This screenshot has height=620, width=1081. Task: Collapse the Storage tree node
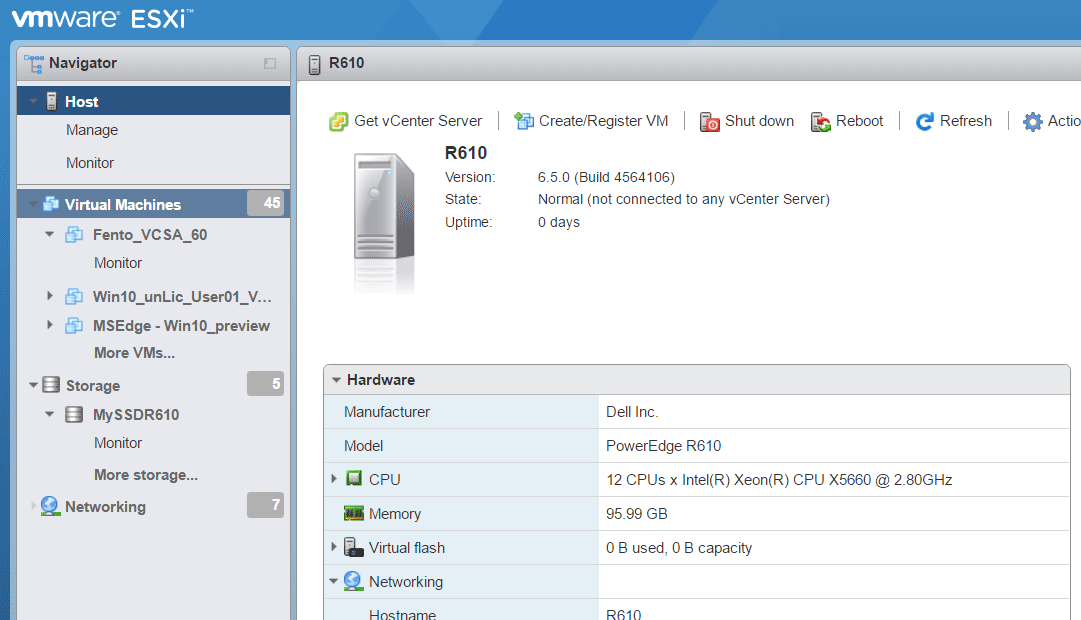[x=33, y=385]
